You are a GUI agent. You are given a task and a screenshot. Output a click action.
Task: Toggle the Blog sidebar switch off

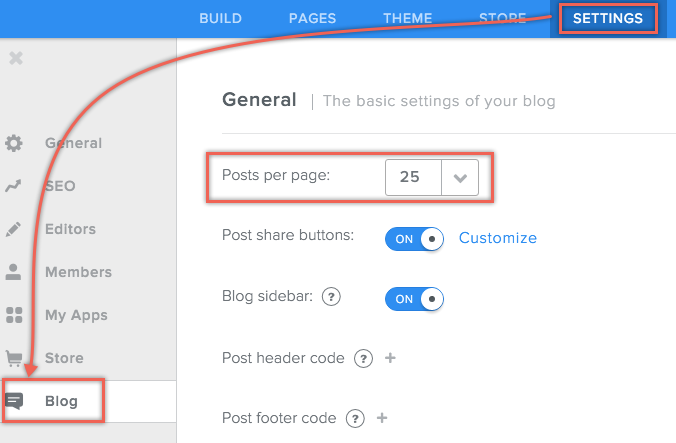click(415, 298)
